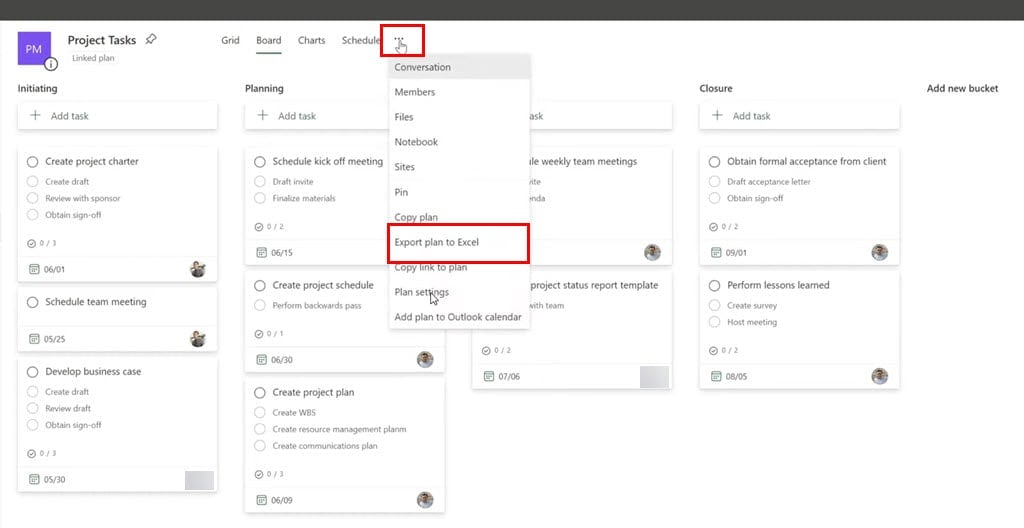
Task: Click calendar icon for 05/25 due date
Action: click(35, 339)
